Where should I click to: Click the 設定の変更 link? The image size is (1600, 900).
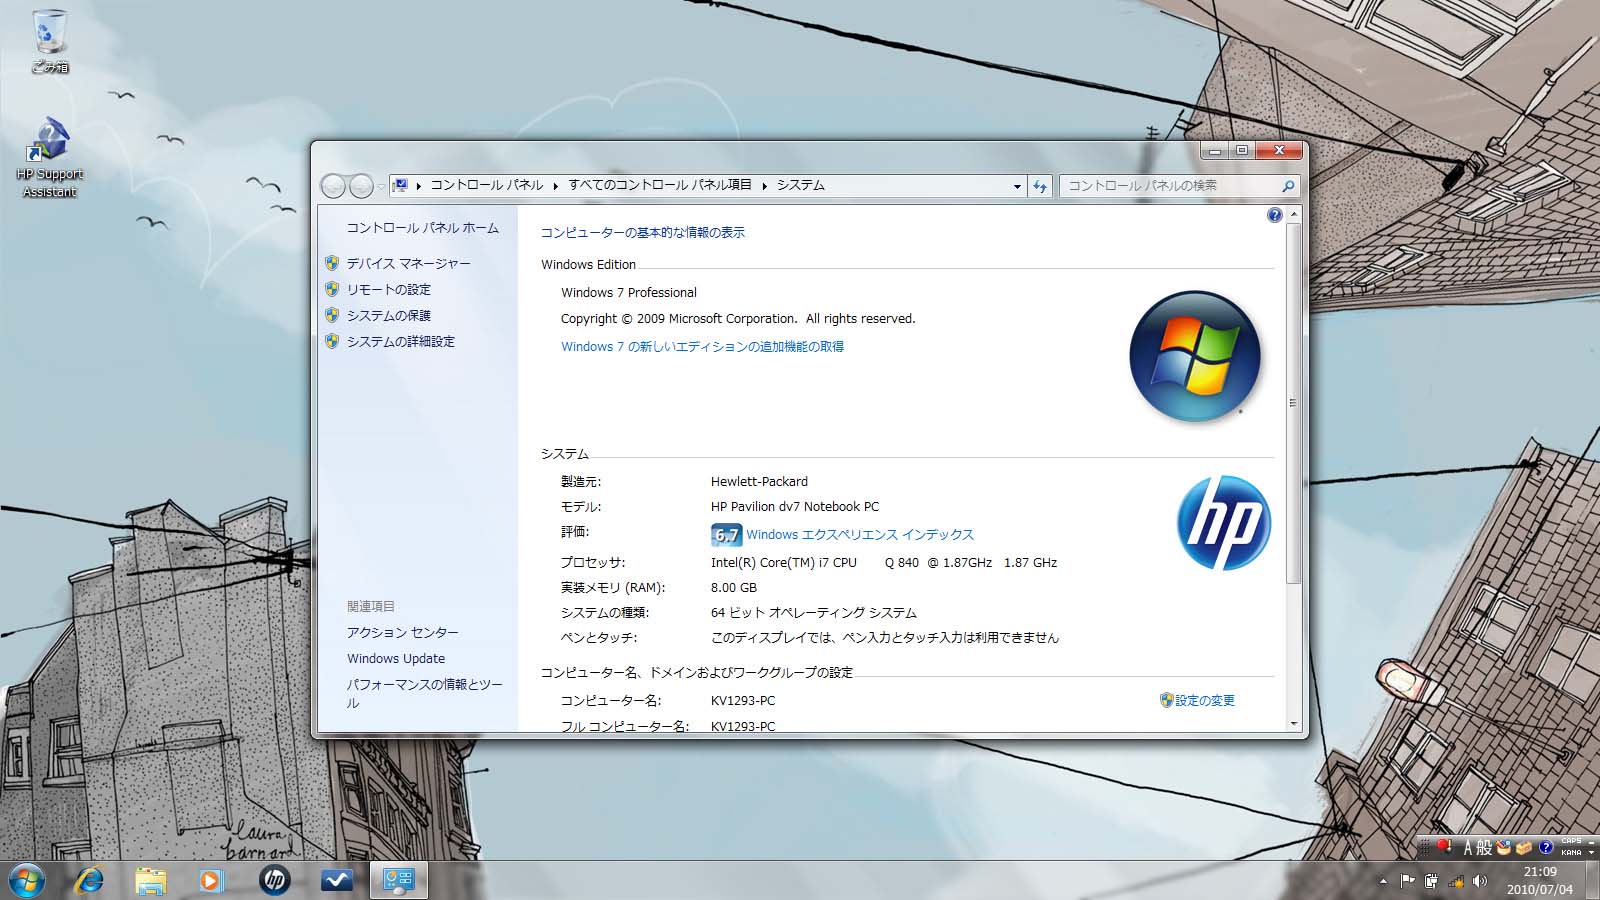coord(1204,700)
